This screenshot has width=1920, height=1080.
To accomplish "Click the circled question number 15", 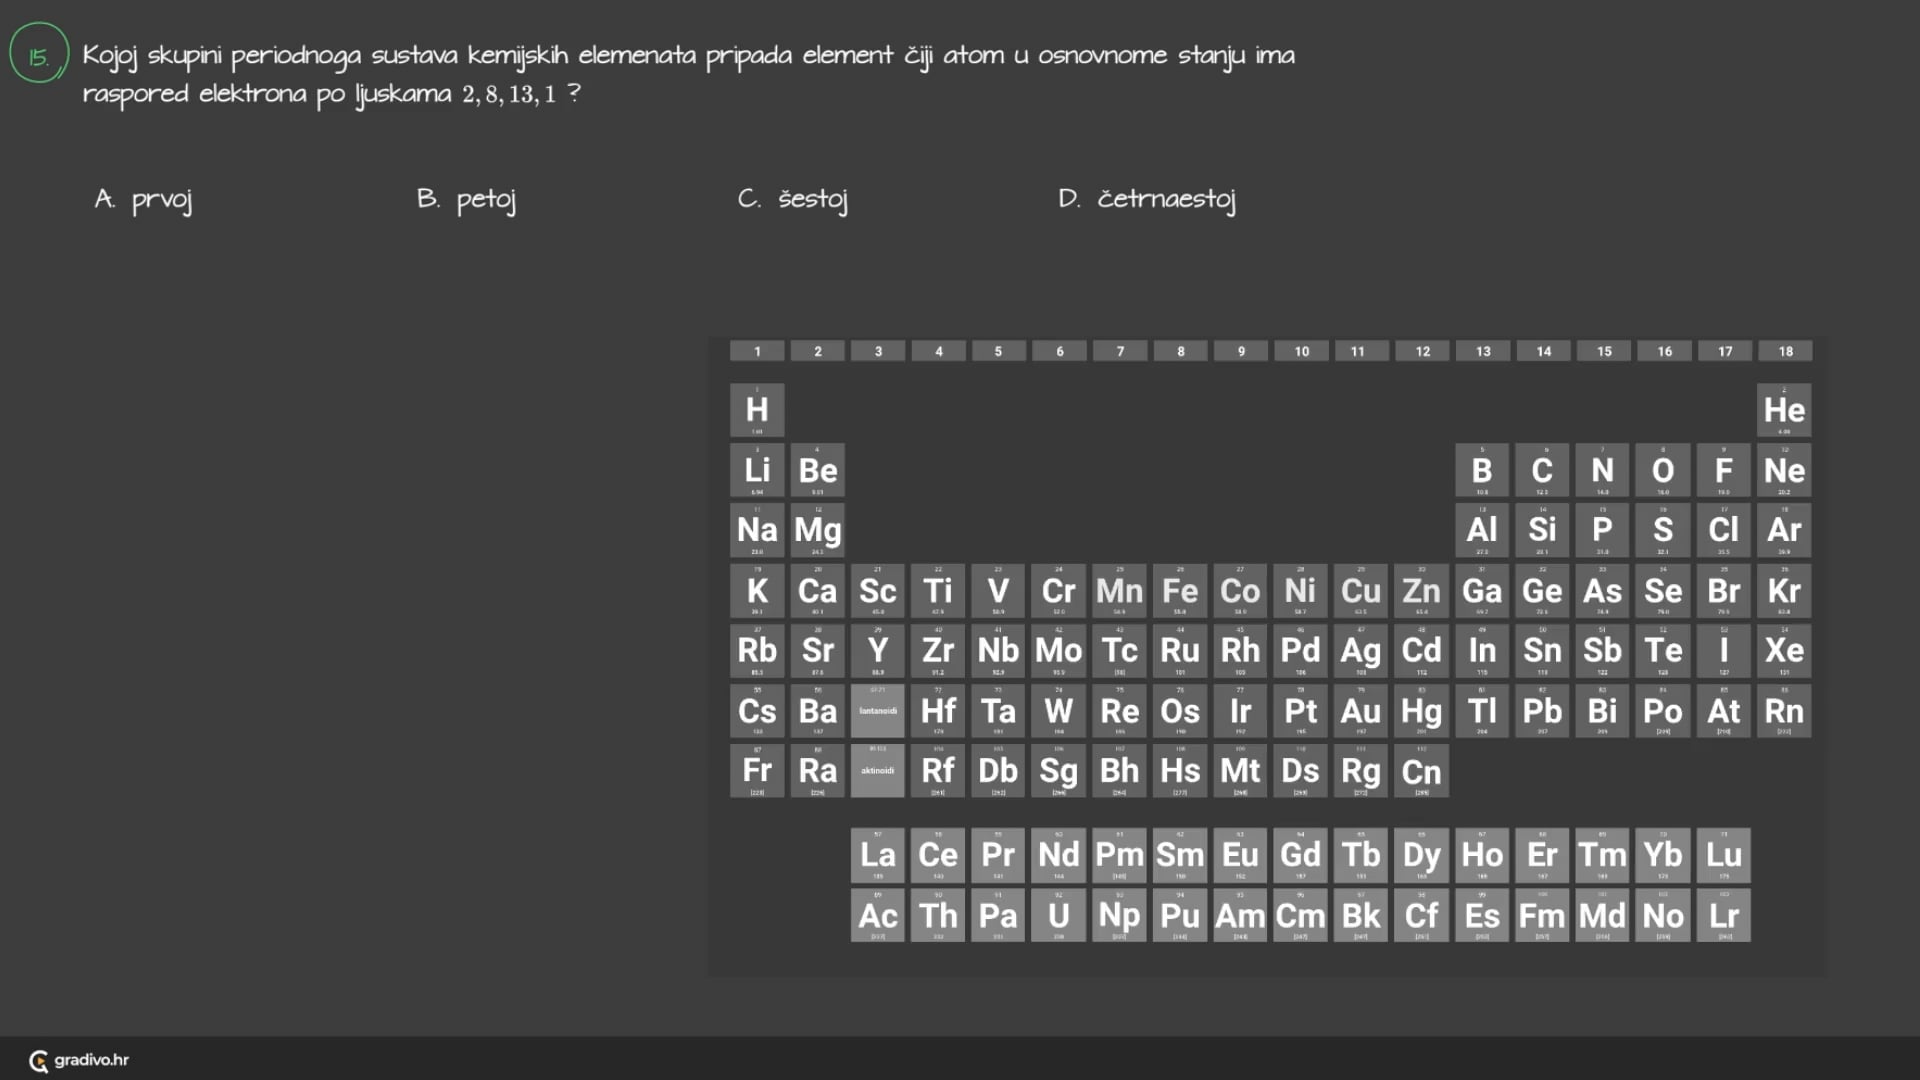I will point(39,54).
